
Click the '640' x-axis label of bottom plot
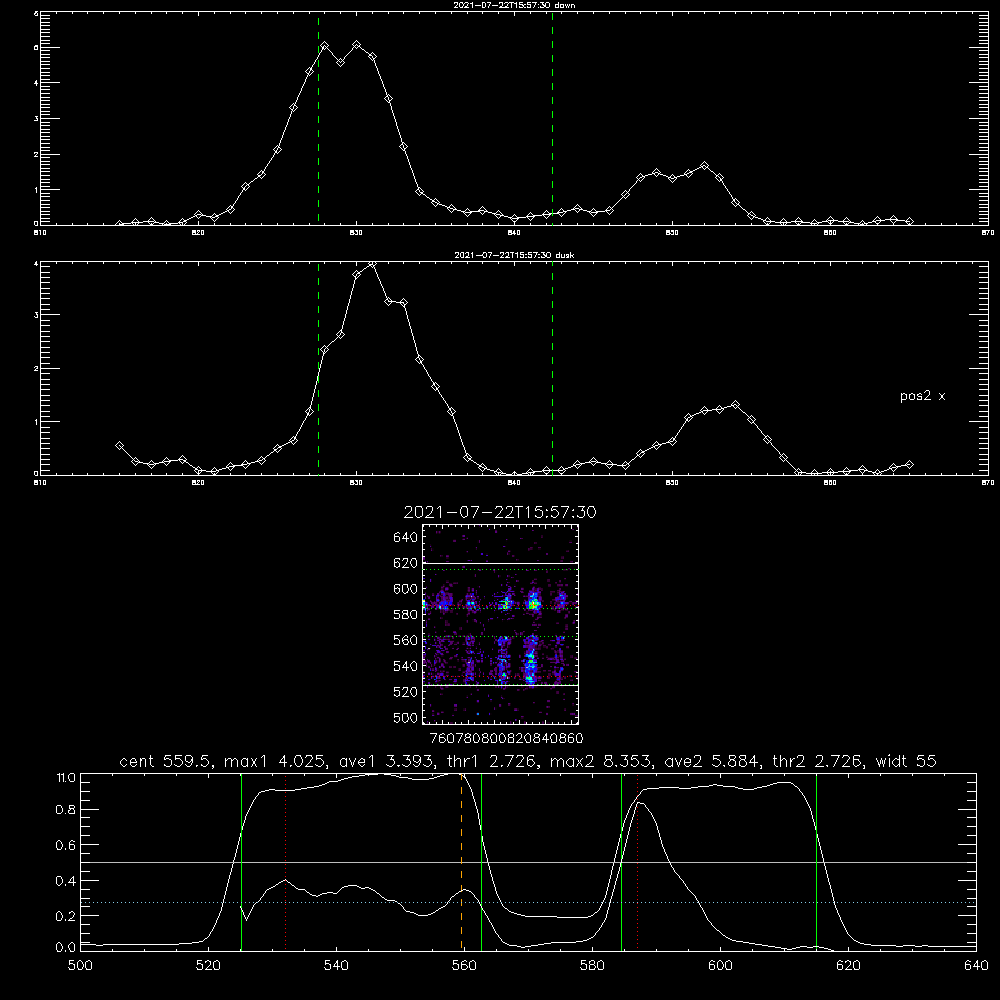(976, 966)
